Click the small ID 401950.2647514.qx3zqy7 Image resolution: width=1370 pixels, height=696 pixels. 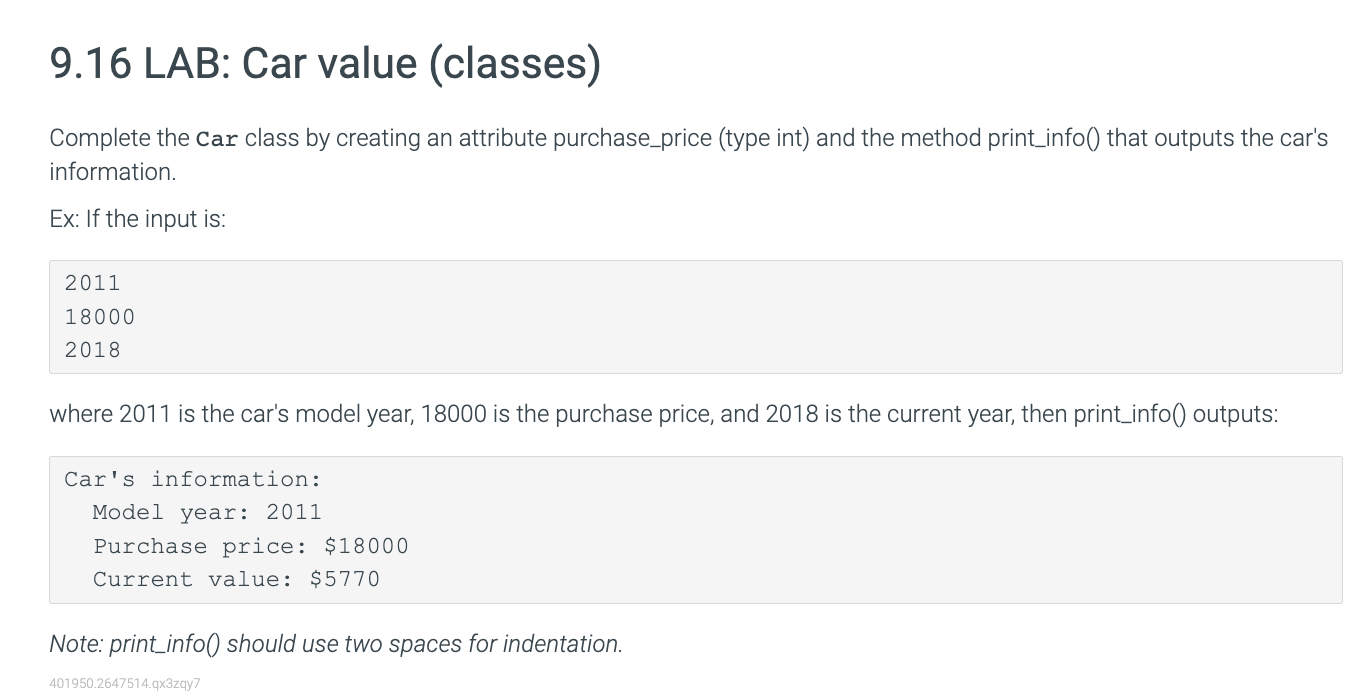coord(125,684)
